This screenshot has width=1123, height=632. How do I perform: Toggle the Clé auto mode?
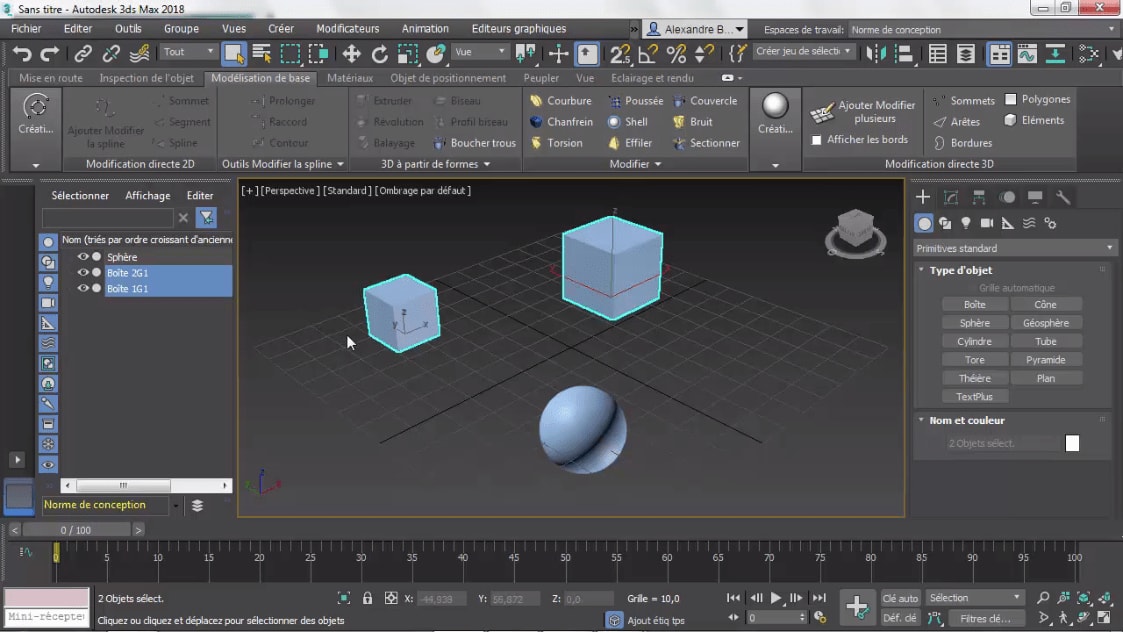(x=900, y=598)
